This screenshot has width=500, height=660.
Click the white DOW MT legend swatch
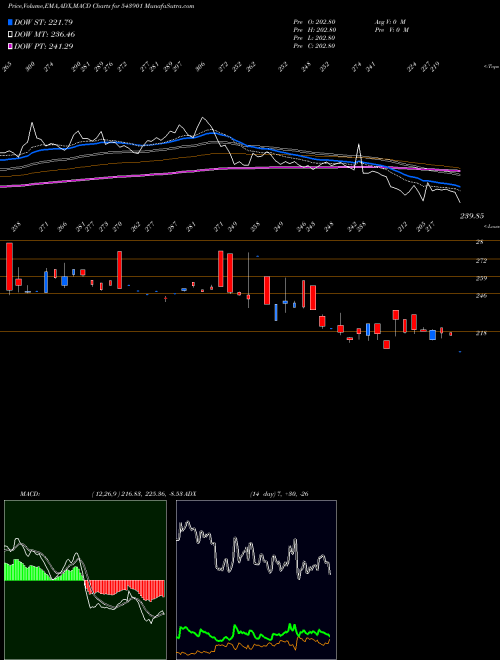tap(10, 35)
